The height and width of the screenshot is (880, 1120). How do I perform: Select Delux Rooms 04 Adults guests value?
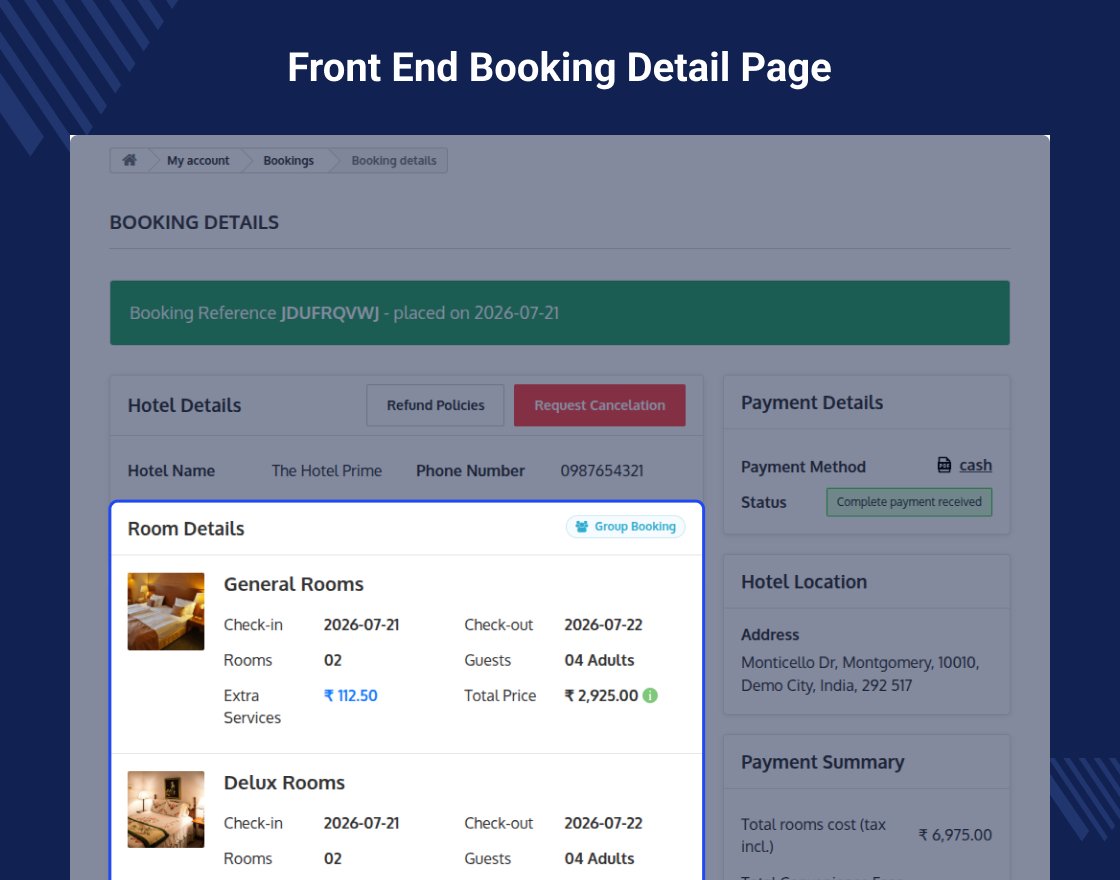pos(599,859)
